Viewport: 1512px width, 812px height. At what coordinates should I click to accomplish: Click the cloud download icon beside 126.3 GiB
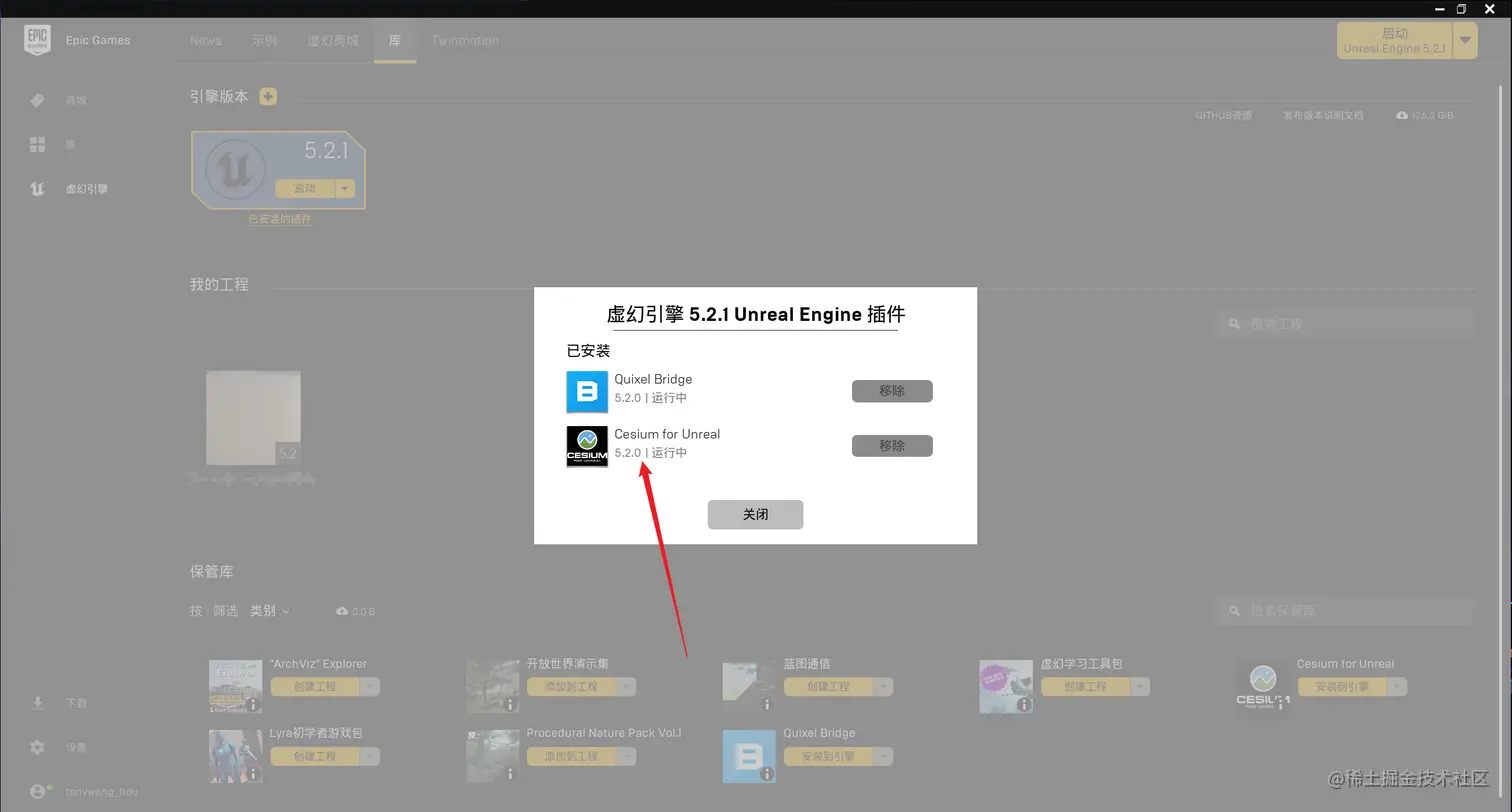1403,116
